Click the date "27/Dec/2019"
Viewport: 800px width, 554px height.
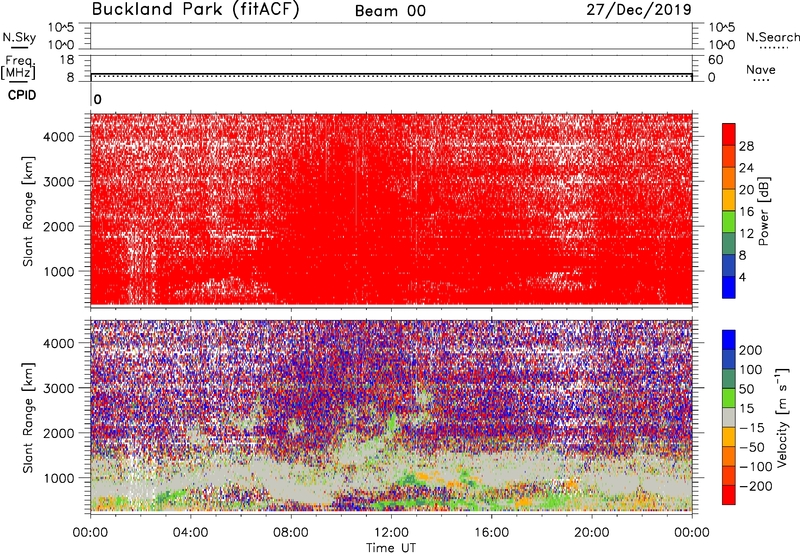[x=639, y=10]
